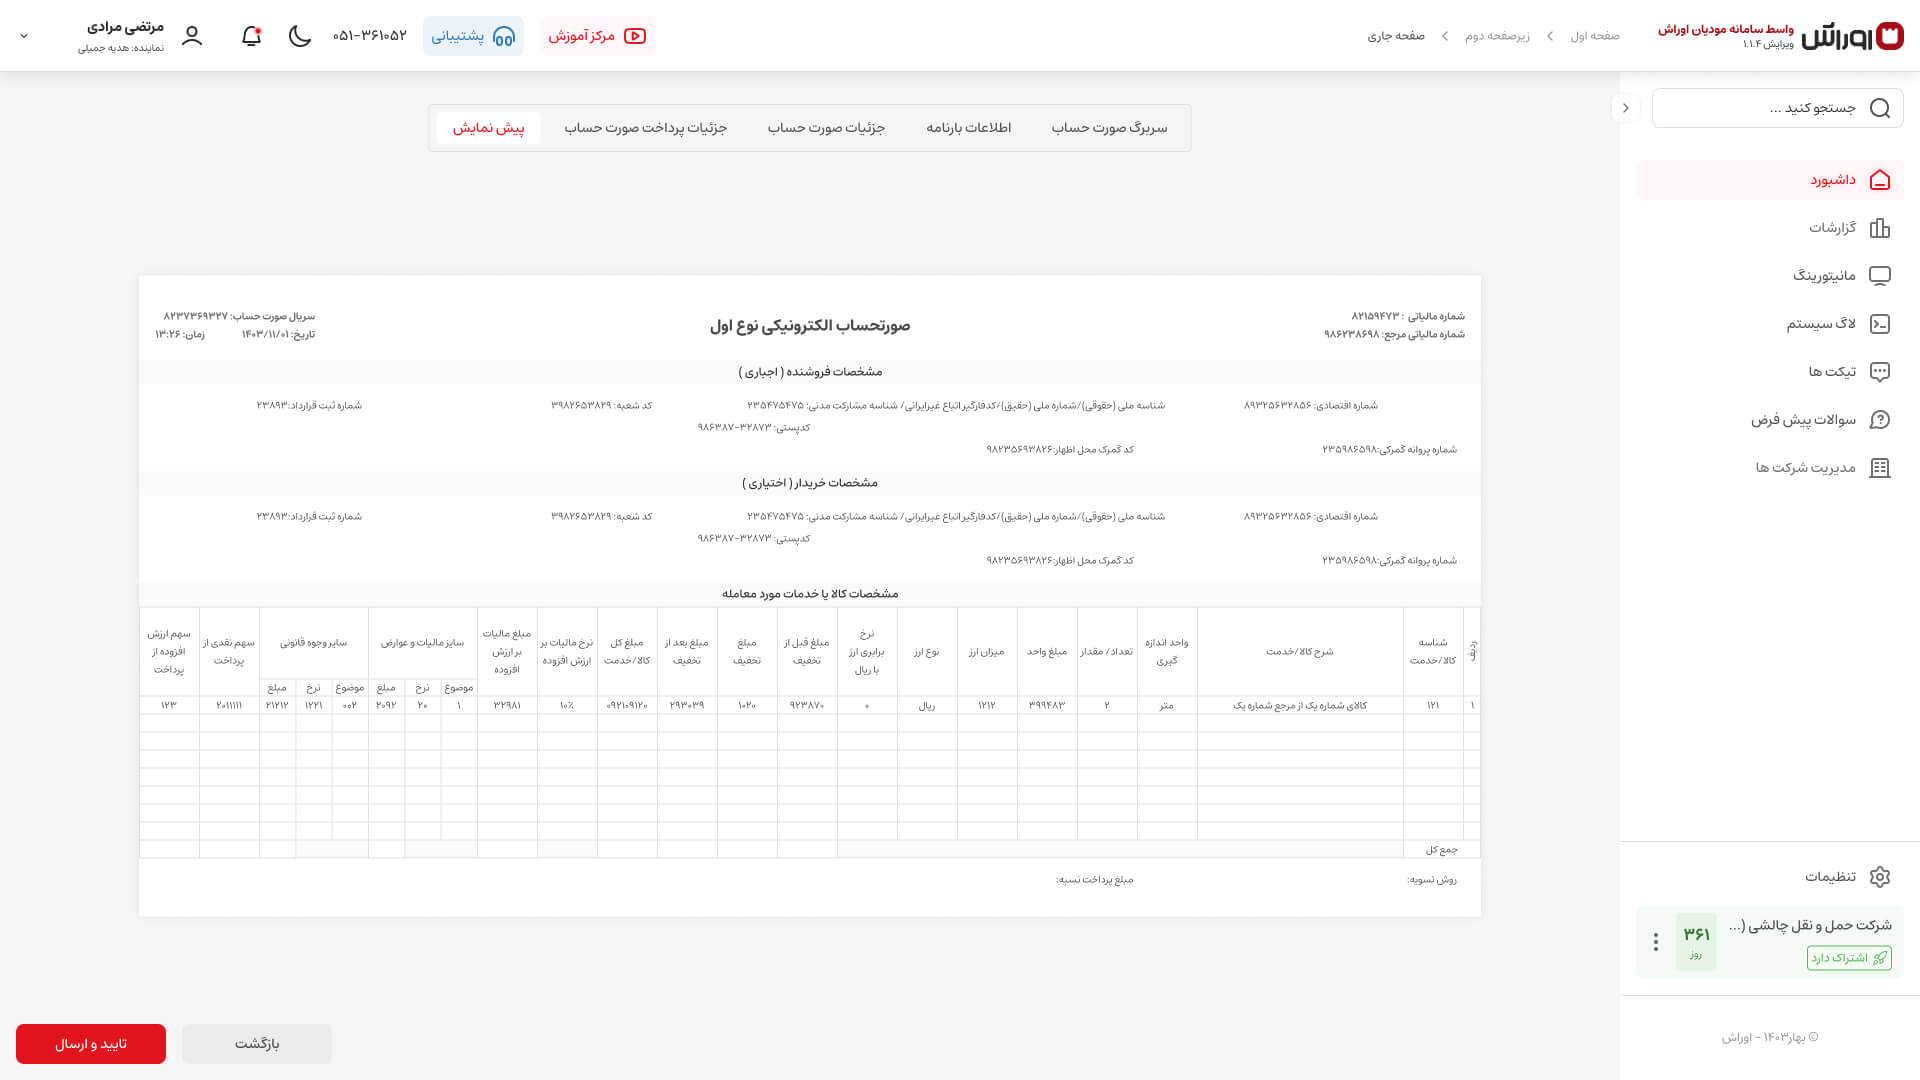The image size is (1920, 1080).
Task: Collapse the sidebar with the chevron button
Action: (1626, 108)
